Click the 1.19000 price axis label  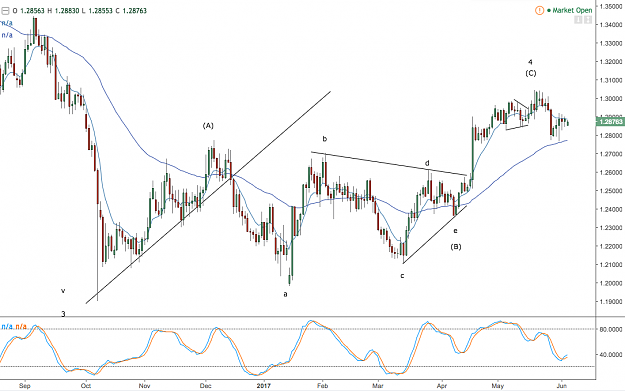pos(611,302)
